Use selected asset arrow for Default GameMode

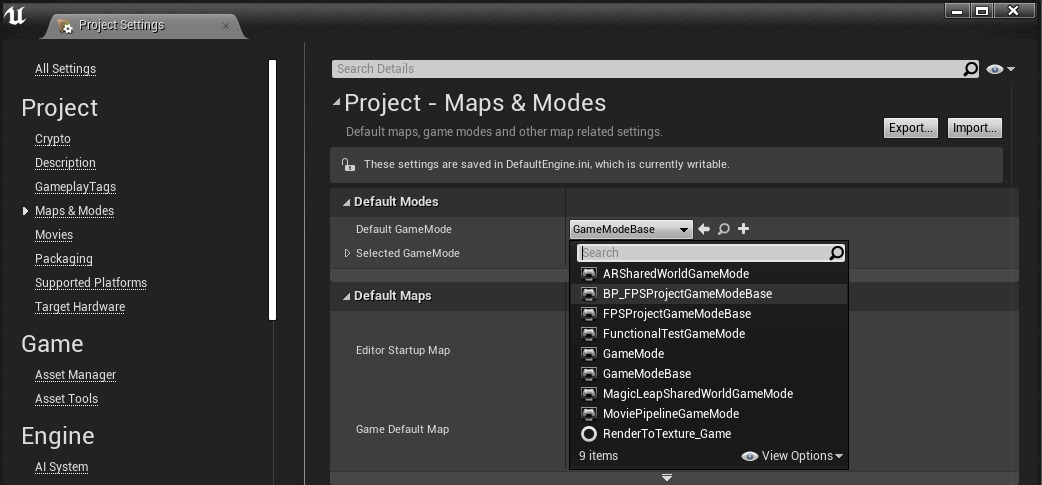coord(704,229)
